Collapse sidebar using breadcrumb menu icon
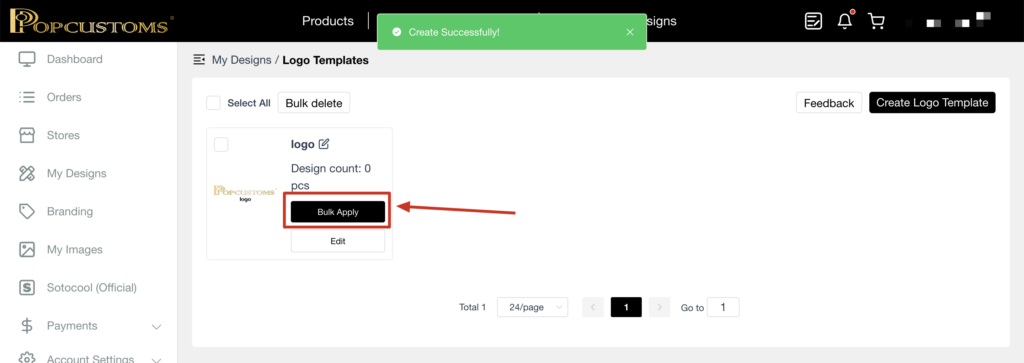Image resolution: width=1024 pixels, height=363 pixels. tap(199, 60)
